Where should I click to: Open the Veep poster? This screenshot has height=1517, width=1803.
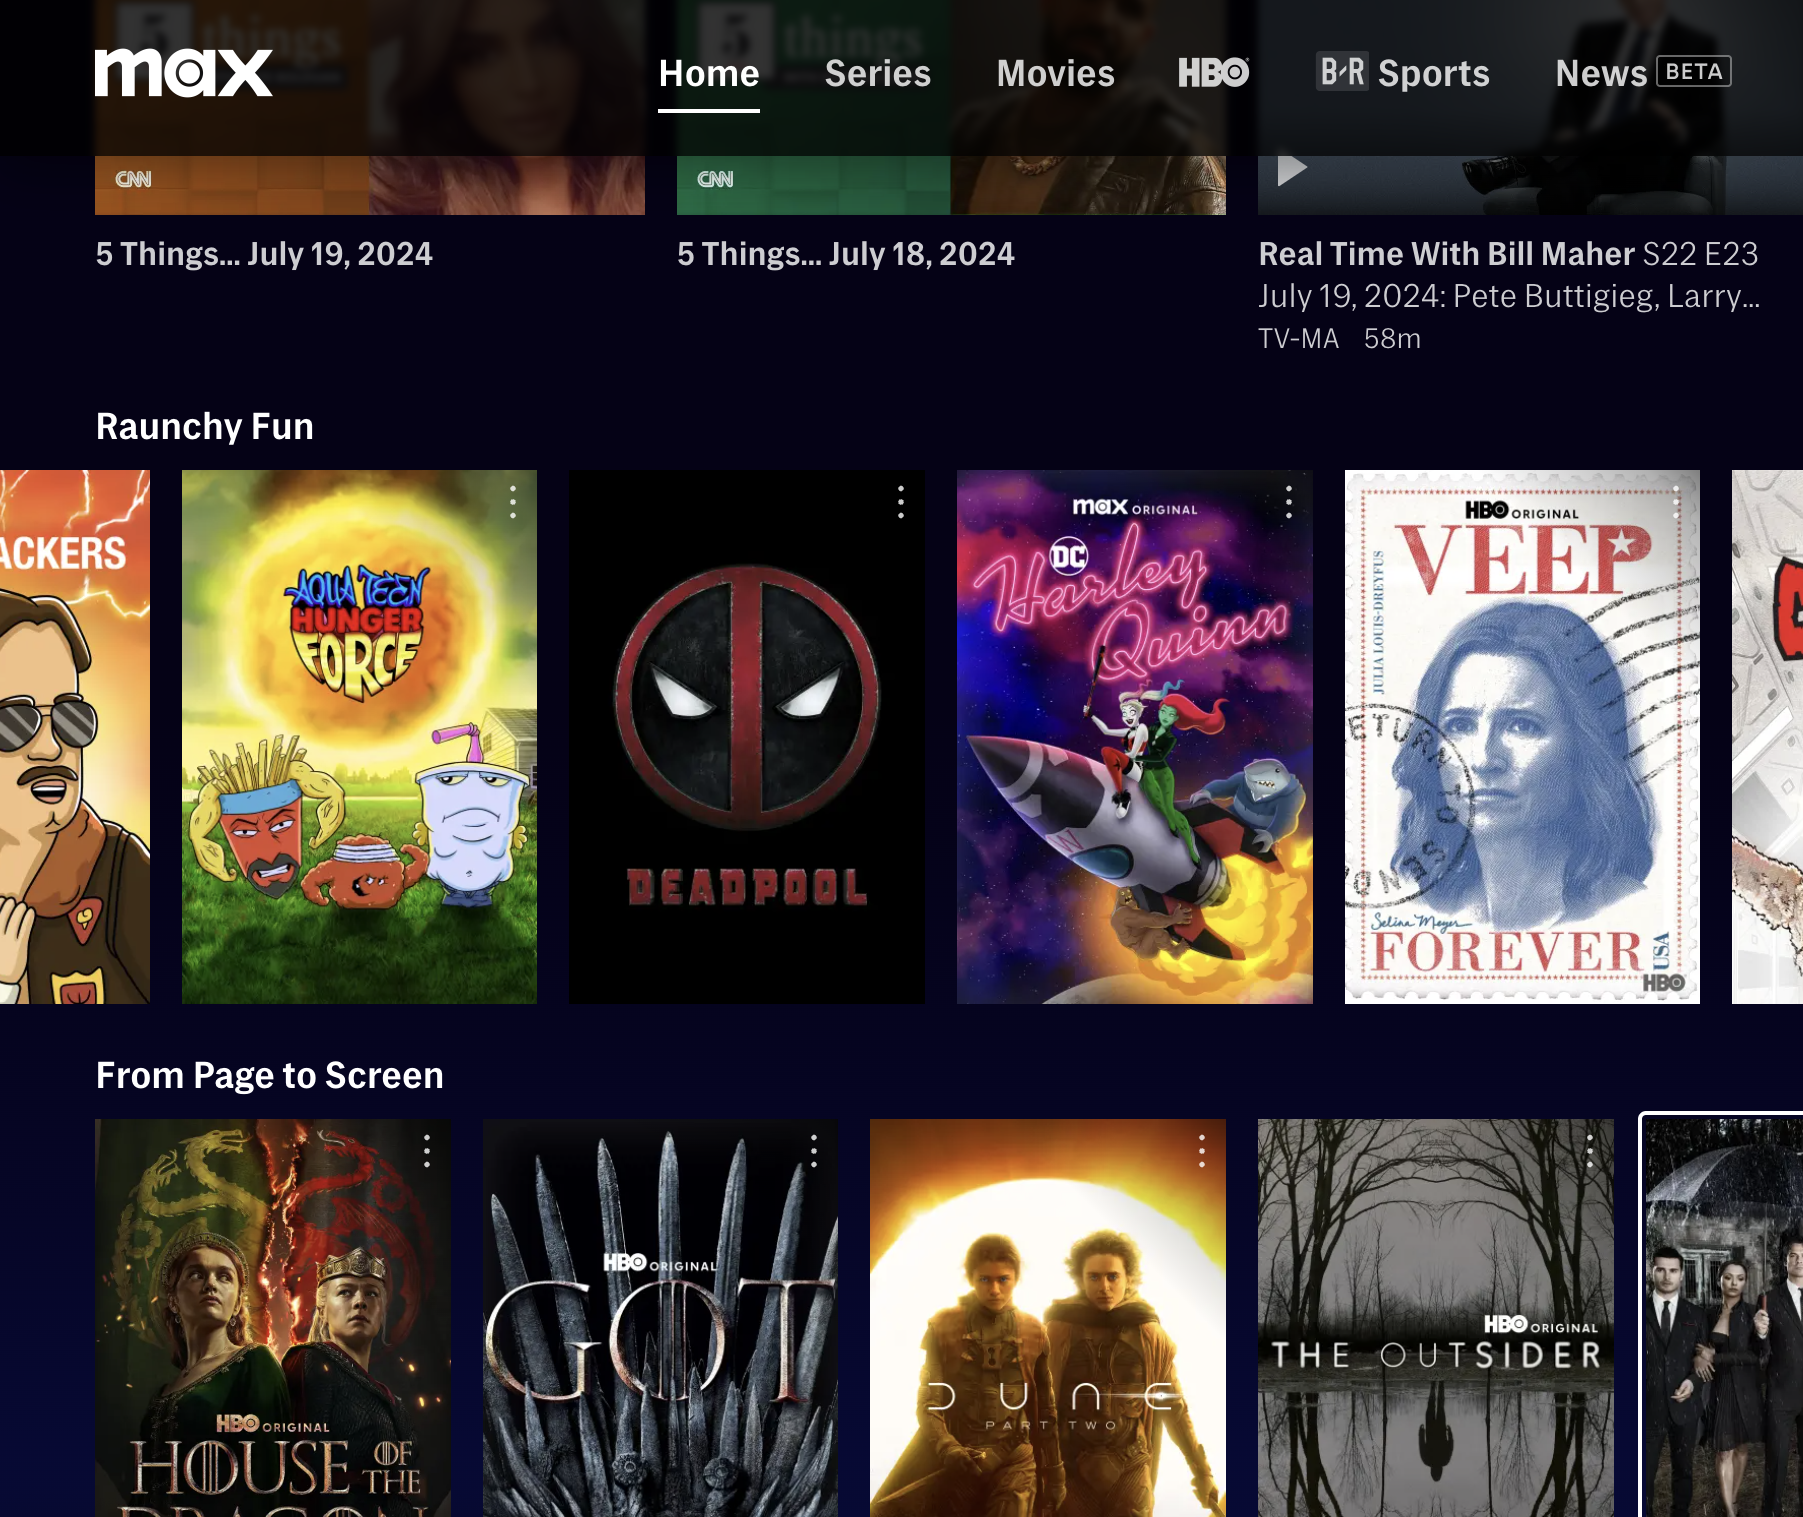tap(1522, 737)
